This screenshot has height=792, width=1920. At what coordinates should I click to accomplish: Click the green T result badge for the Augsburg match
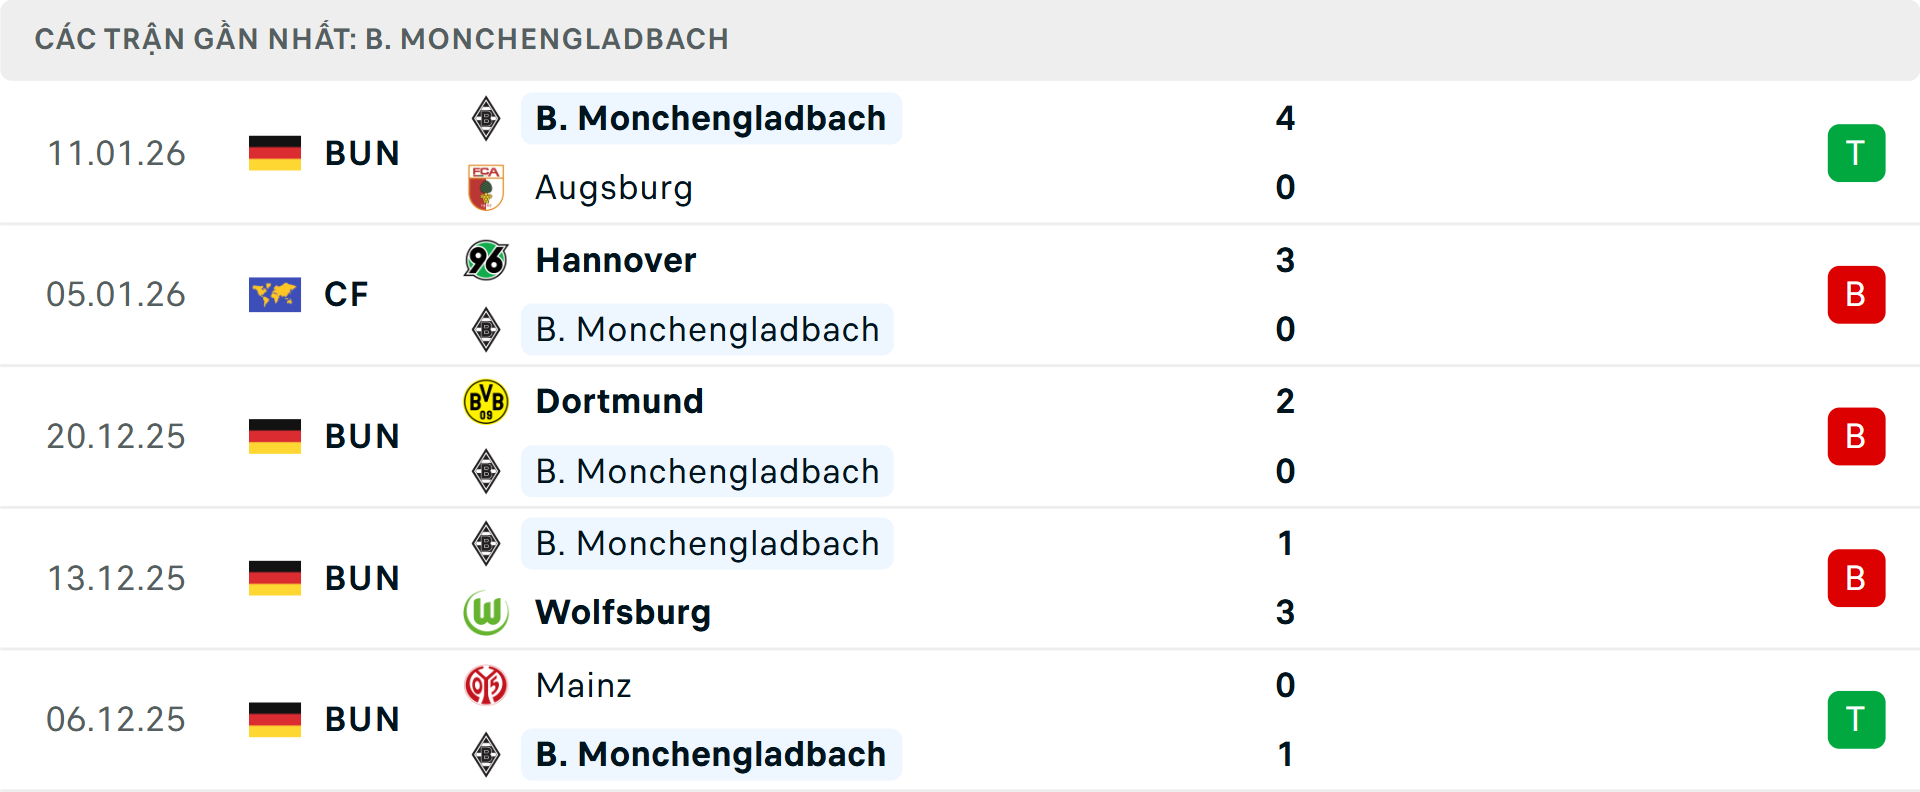tap(1856, 152)
